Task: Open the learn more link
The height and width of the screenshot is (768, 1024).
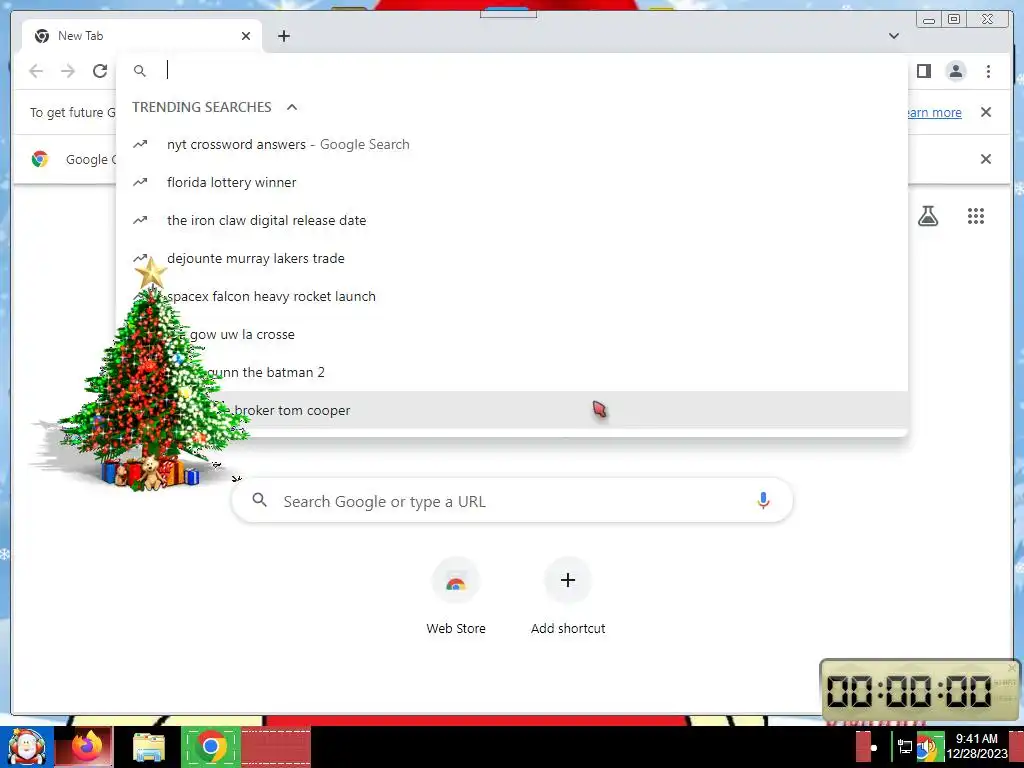Action: pos(935,112)
